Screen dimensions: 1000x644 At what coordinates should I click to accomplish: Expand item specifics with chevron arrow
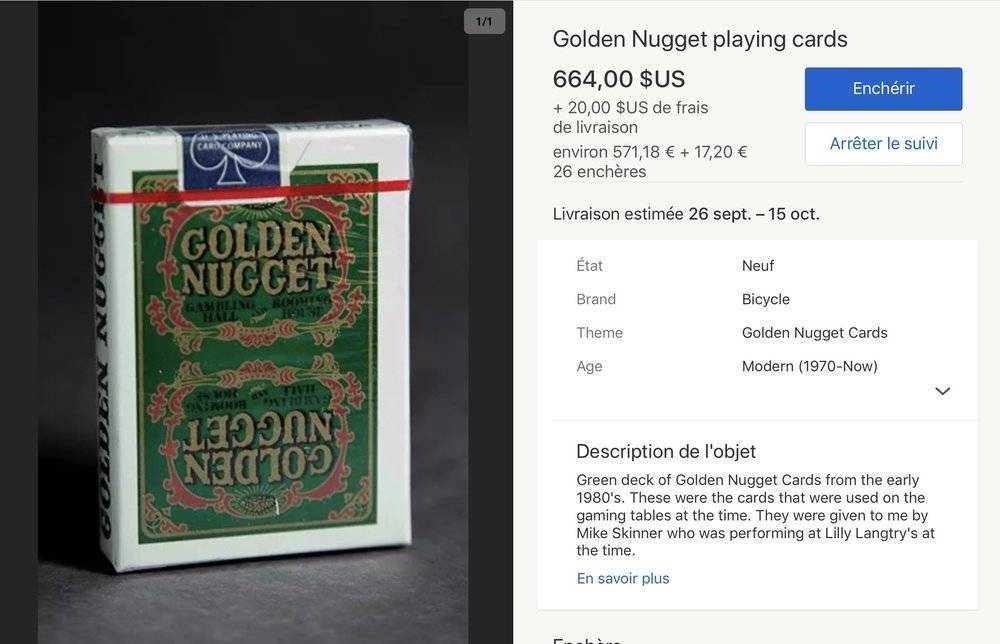pyautogui.click(x=942, y=391)
